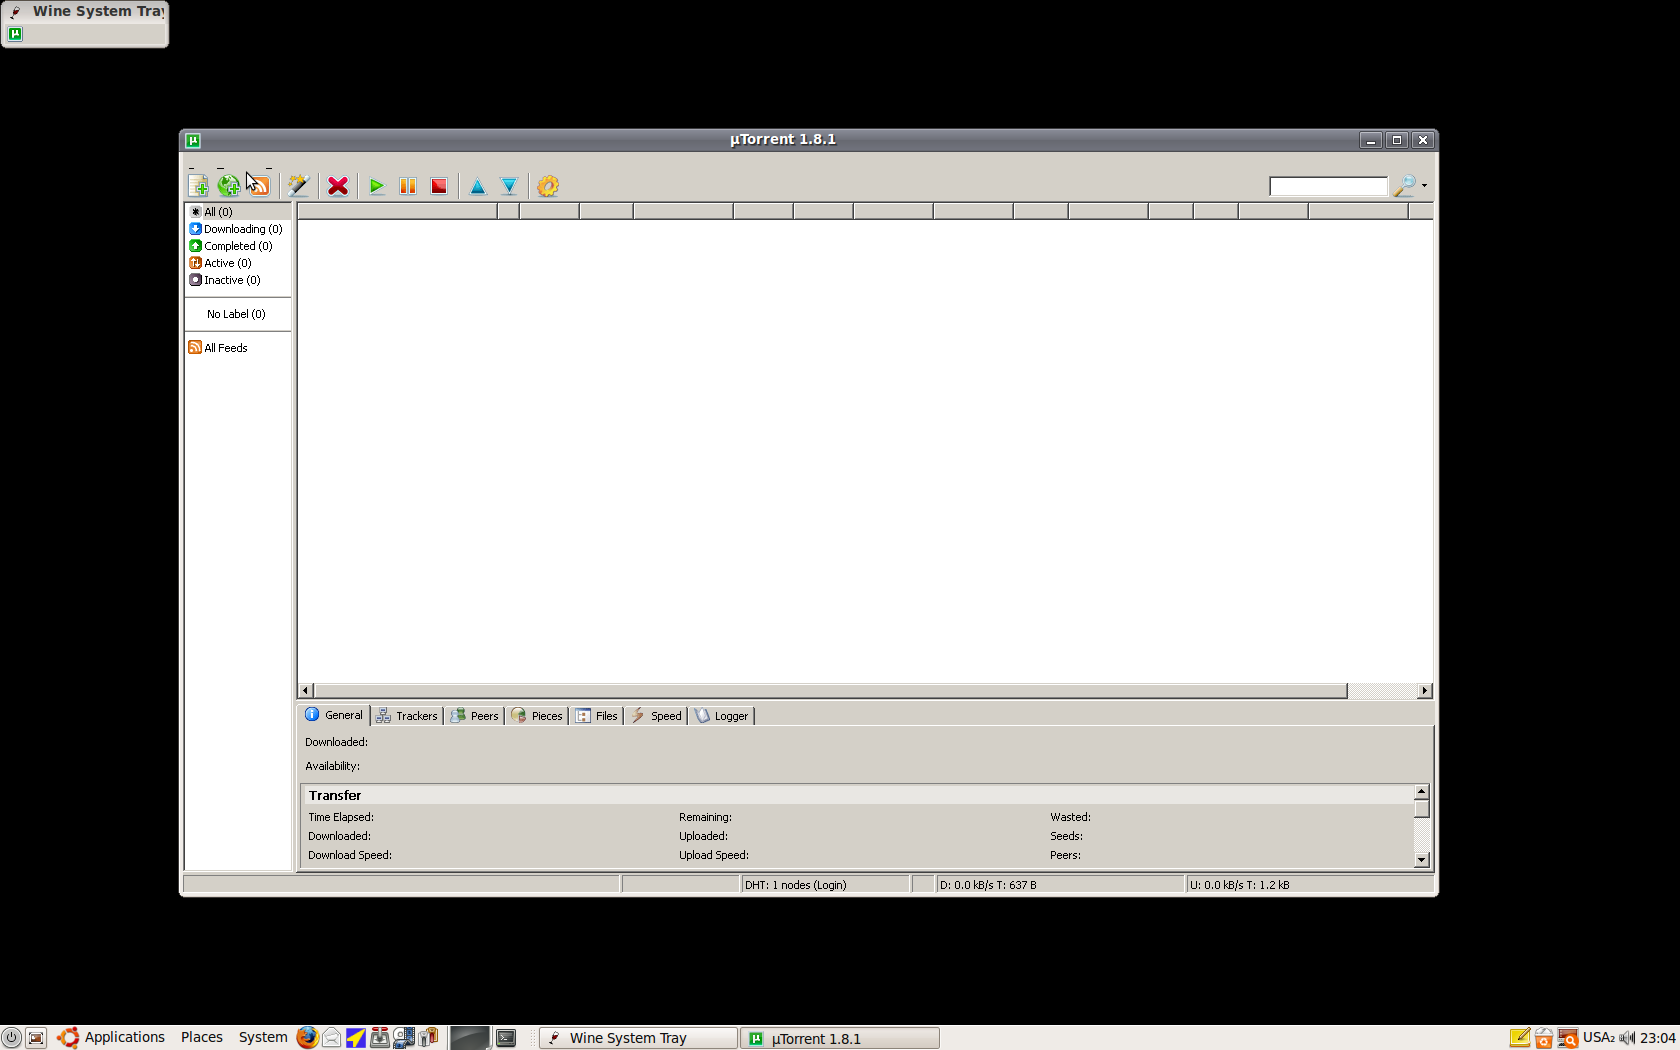1680x1050 pixels.
Task: Switch to µTorrent 1.8.1 taskbar button
Action: pos(840,1038)
